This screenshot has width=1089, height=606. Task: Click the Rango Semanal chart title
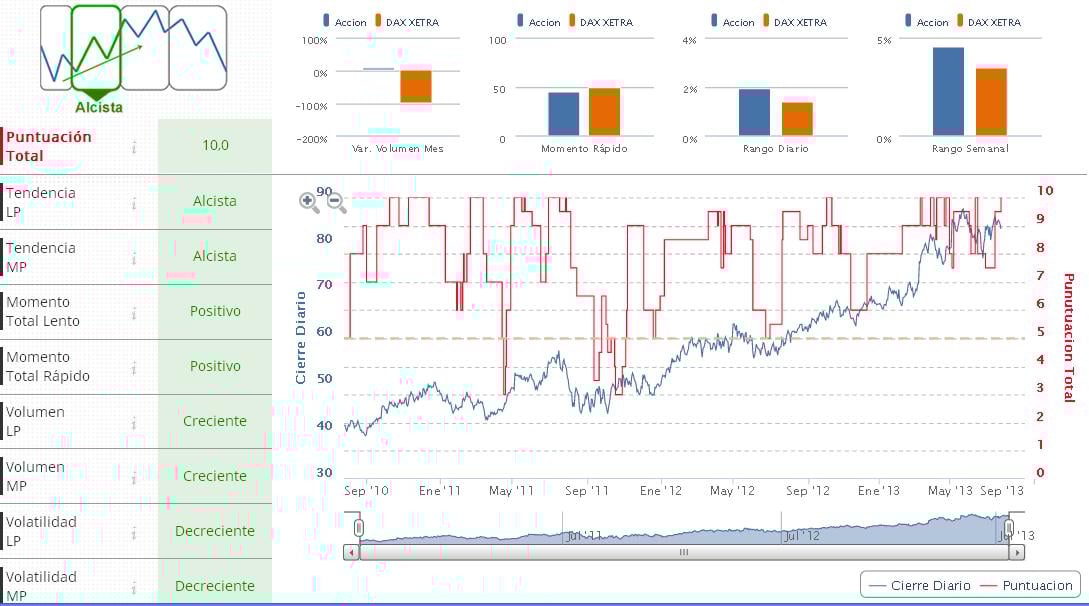tap(970, 149)
